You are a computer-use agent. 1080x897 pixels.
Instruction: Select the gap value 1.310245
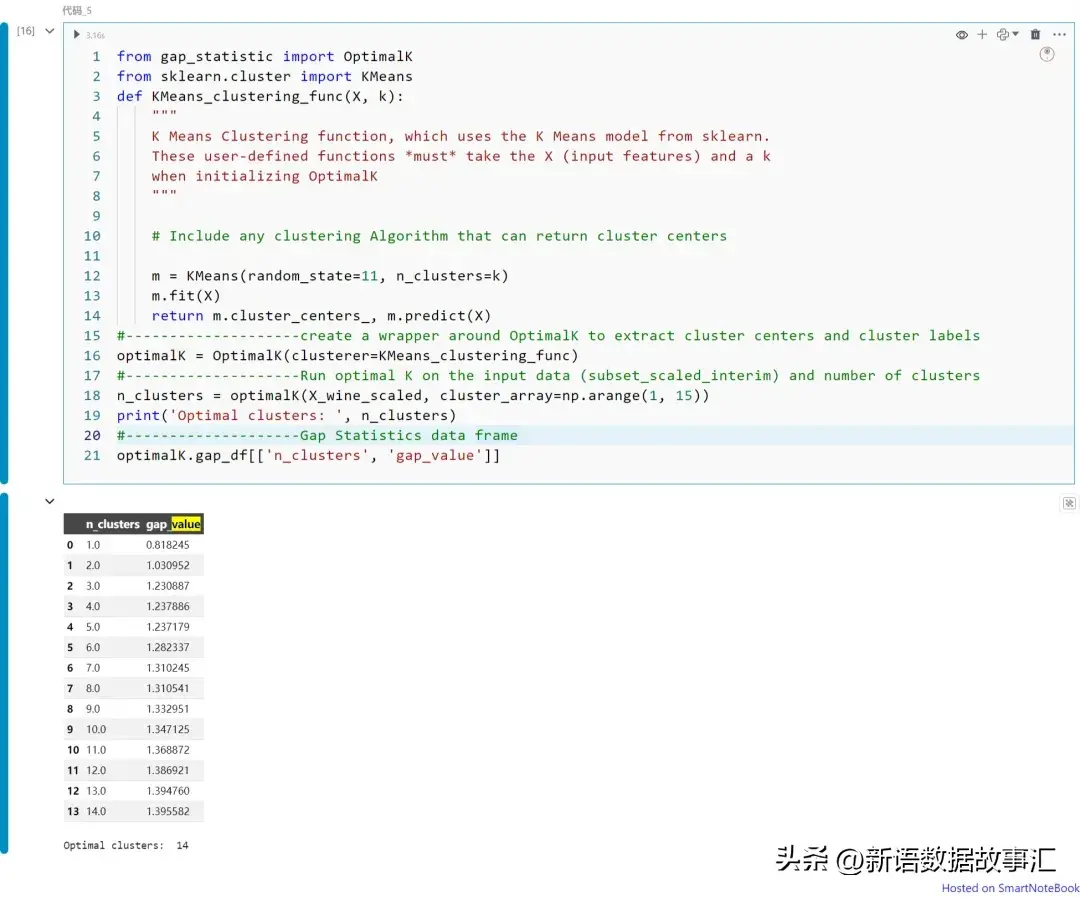[x=167, y=668]
